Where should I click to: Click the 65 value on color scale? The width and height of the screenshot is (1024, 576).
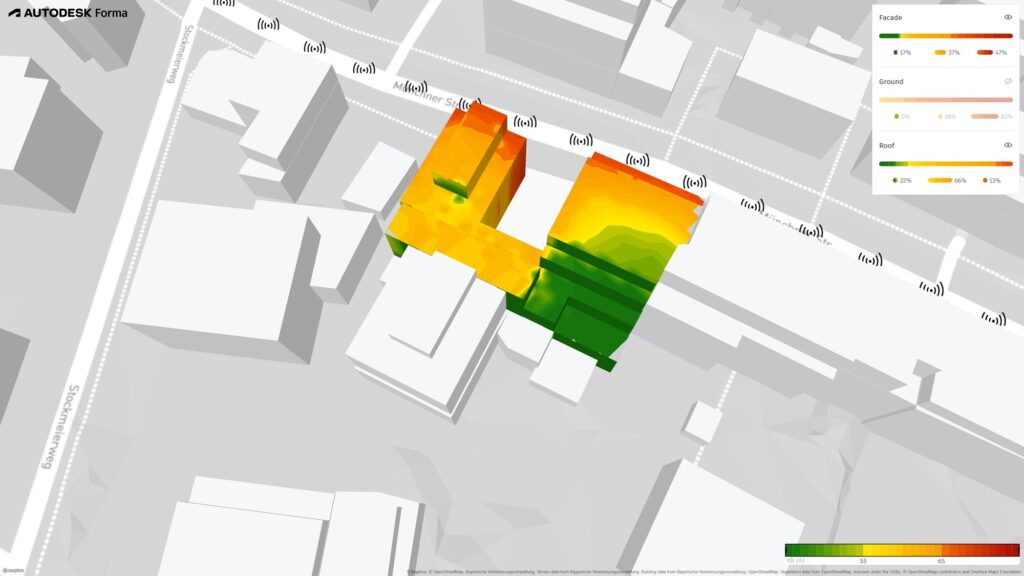(x=941, y=561)
